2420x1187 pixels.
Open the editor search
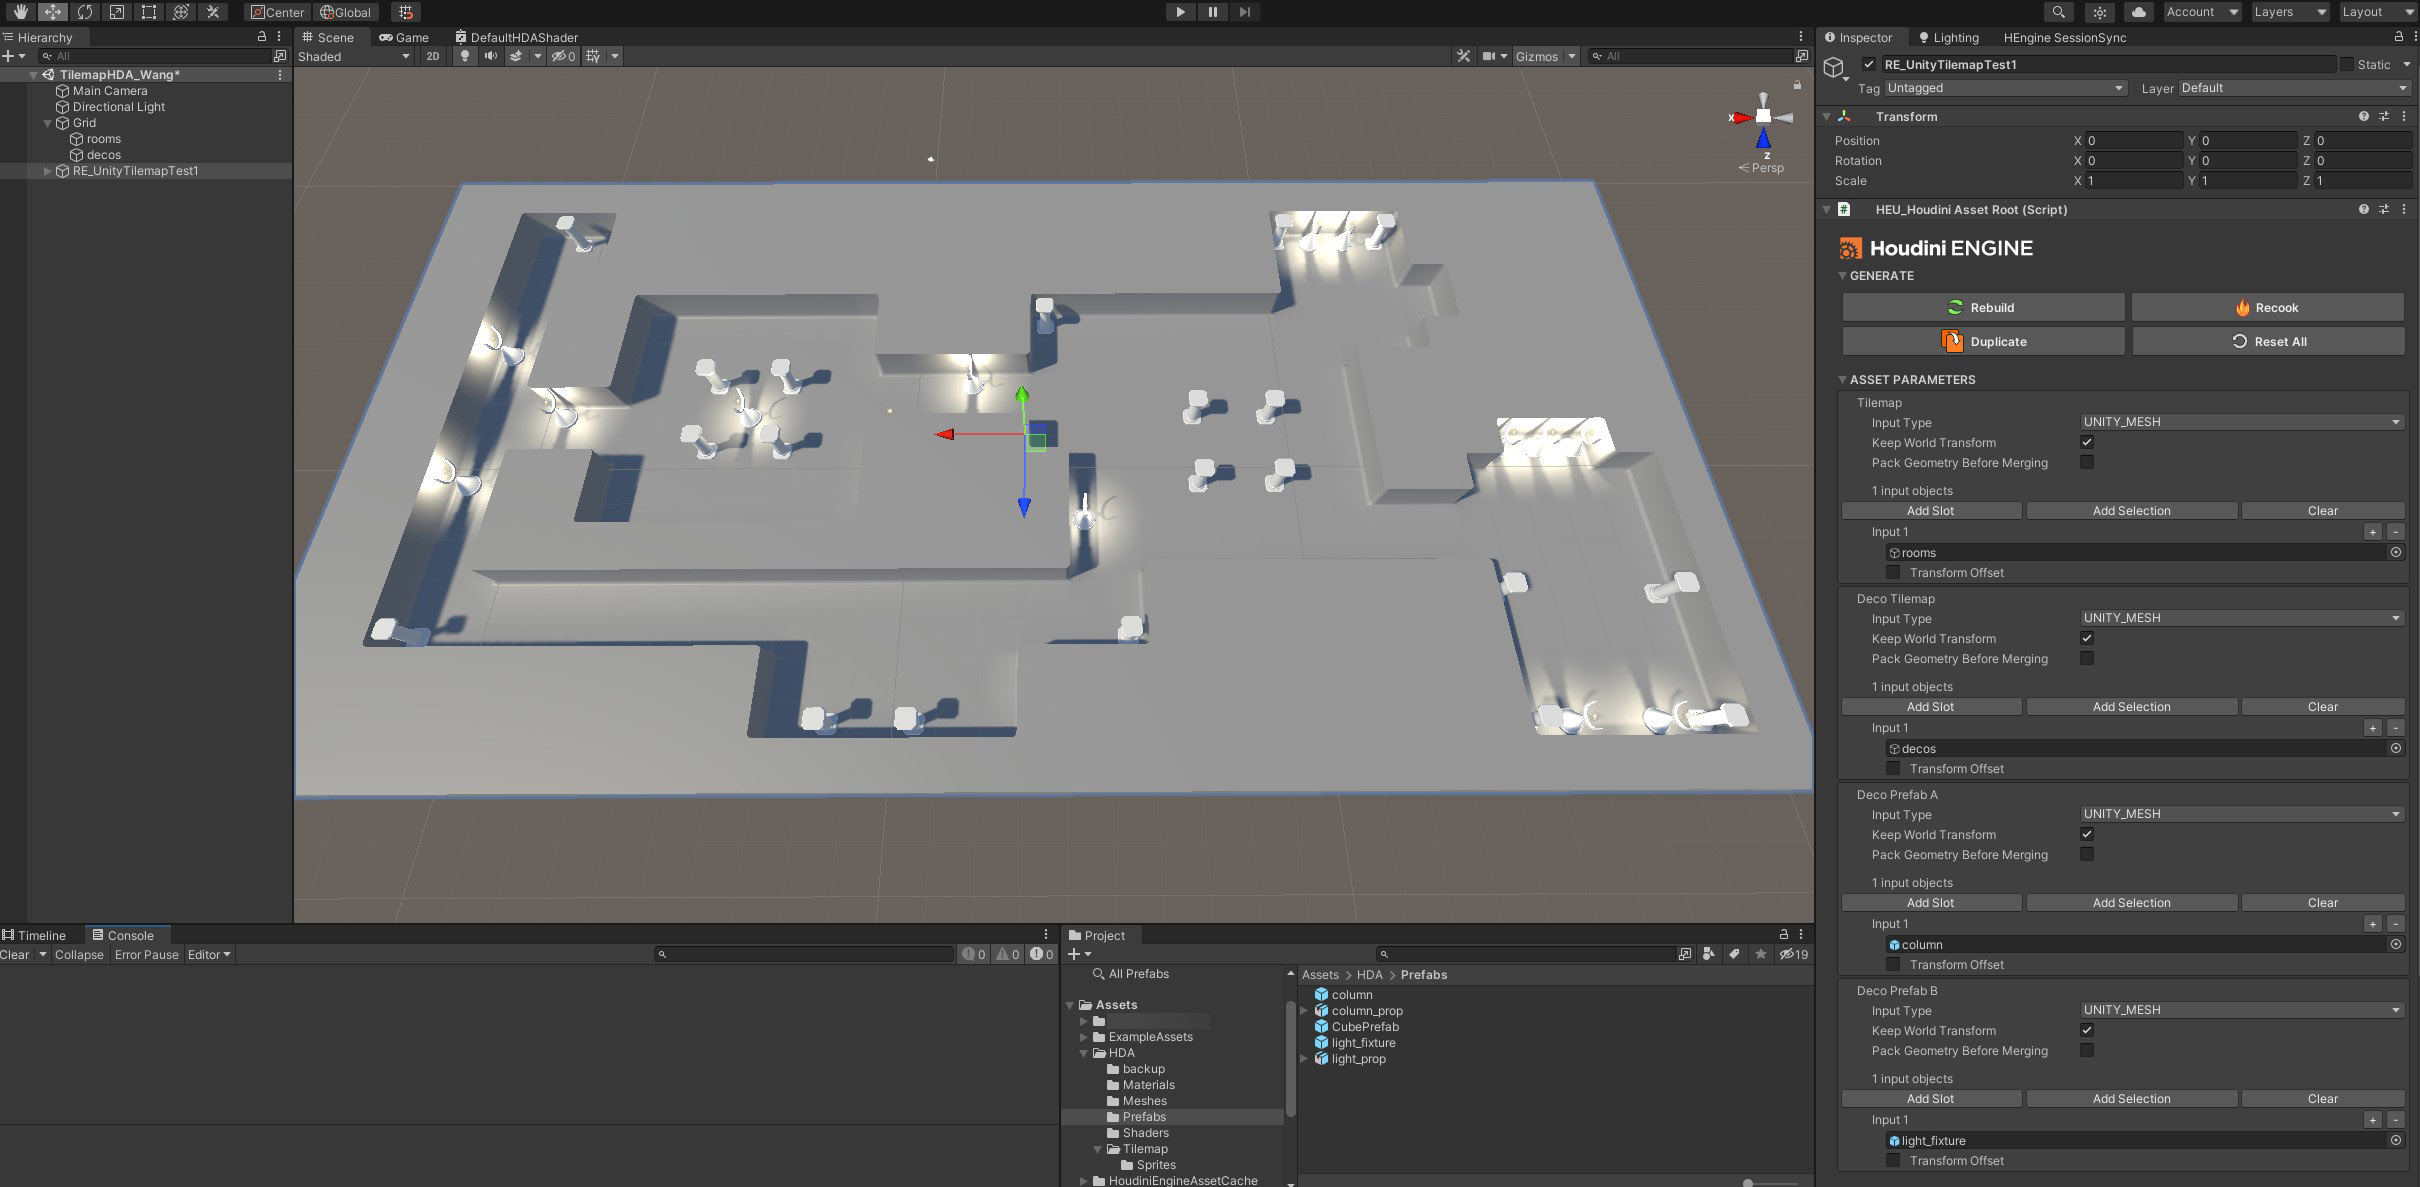(x=2058, y=12)
